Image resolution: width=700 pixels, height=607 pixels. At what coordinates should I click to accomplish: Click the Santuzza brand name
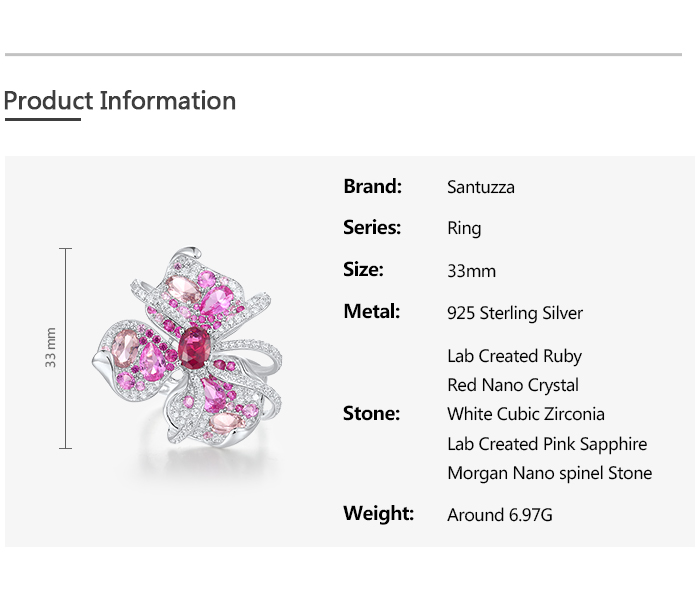tap(481, 187)
